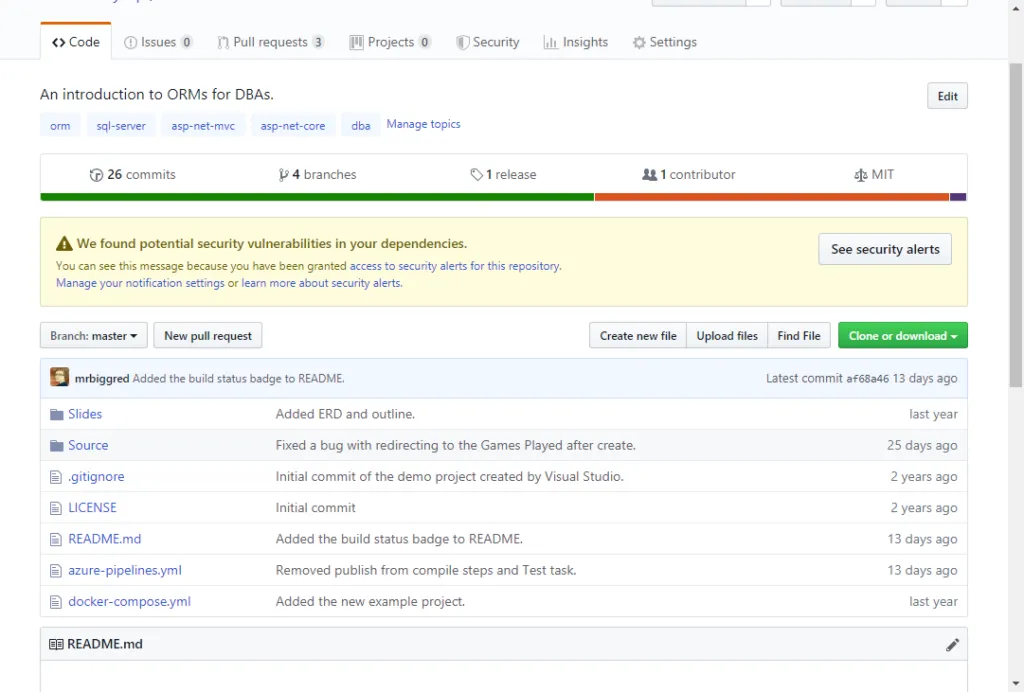
Task: Click See security alerts button
Action: pos(885,249)
